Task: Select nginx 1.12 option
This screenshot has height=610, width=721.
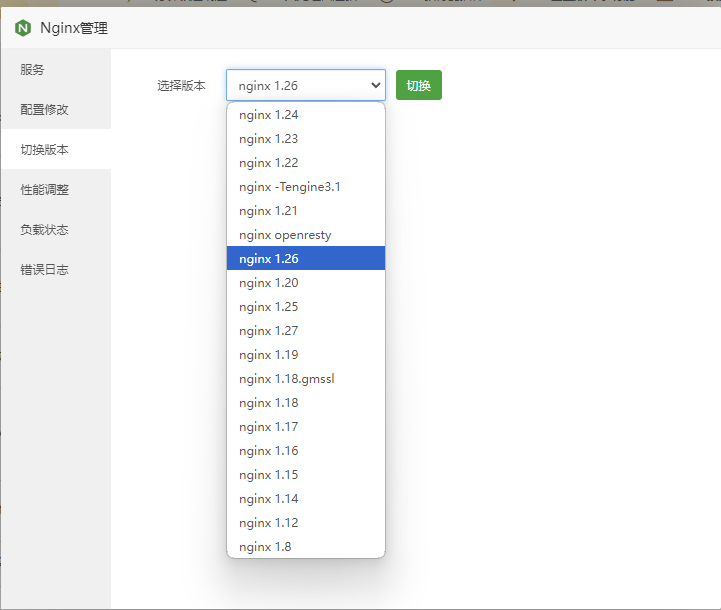Action: pos(306,522)
